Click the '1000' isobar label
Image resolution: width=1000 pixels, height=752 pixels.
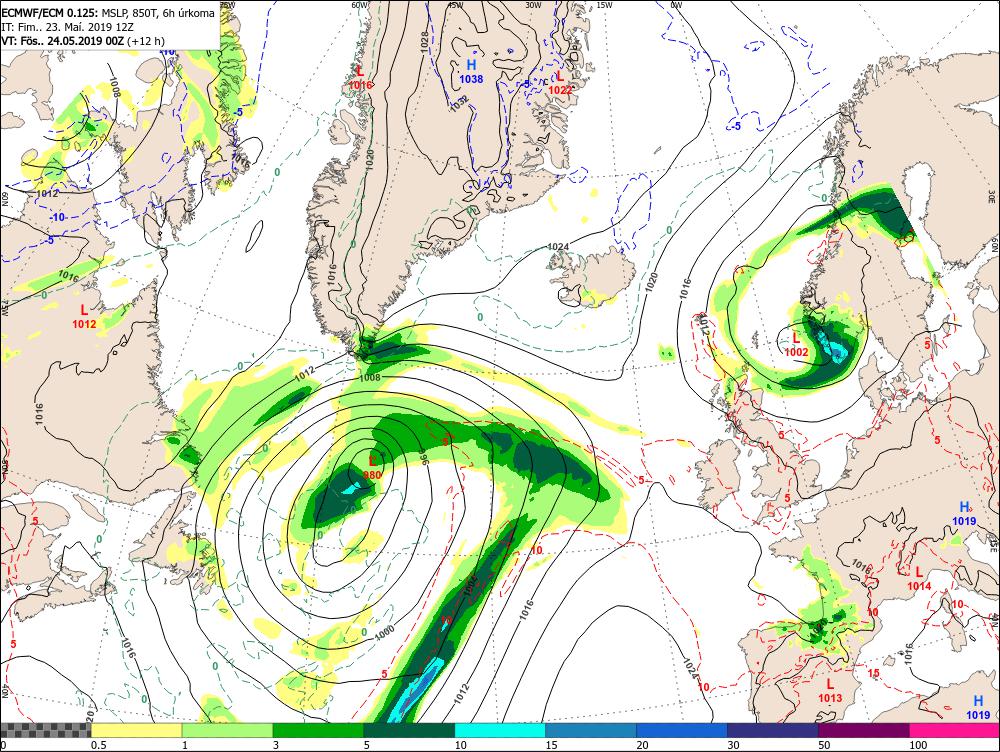click(385, 631)
